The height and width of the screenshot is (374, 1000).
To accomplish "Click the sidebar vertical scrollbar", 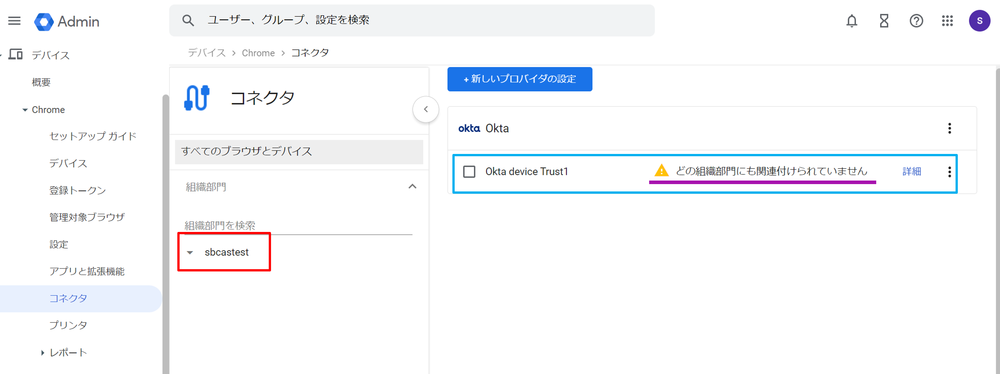I will click(x=166, y=233).
